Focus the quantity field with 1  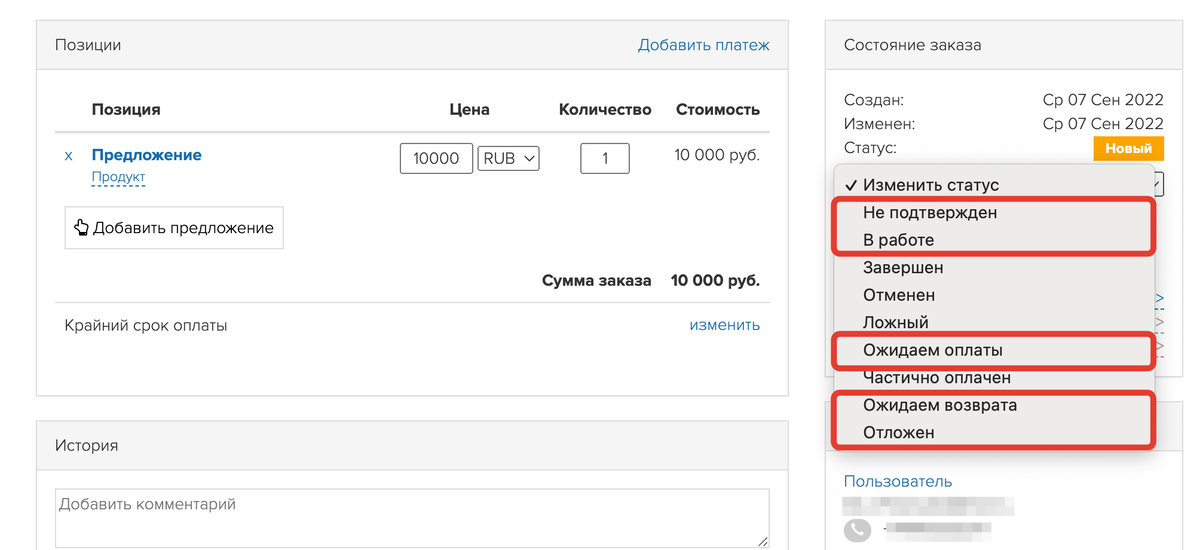pyautogui.click(x=605, y=158)
